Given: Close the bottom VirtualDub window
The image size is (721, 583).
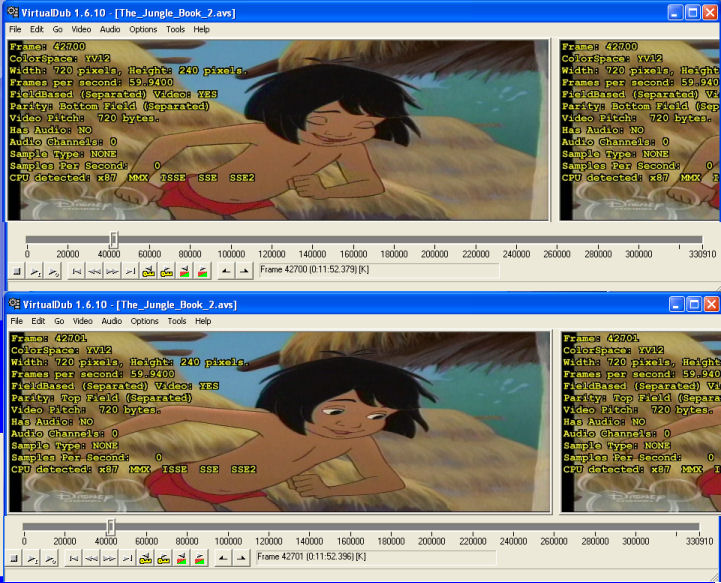Looking at the screenshot, I should [711, 304].
